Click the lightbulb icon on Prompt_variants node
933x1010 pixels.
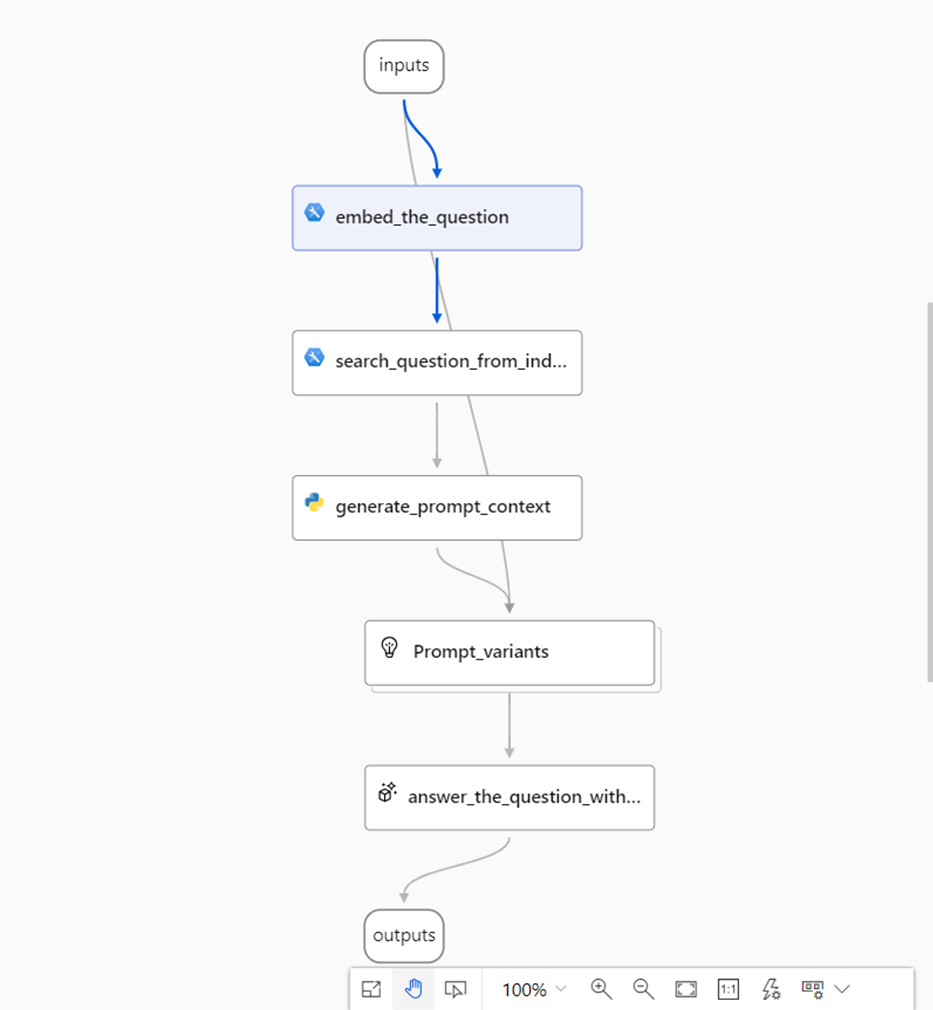388,651
